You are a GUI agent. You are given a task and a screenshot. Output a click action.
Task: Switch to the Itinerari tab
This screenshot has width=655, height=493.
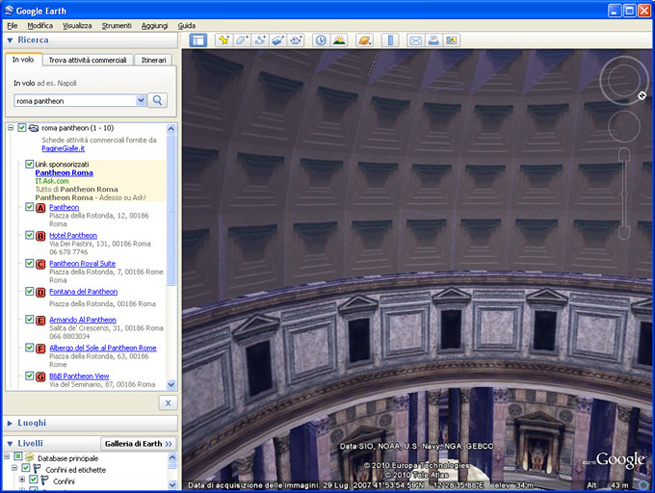click(153, 60)
